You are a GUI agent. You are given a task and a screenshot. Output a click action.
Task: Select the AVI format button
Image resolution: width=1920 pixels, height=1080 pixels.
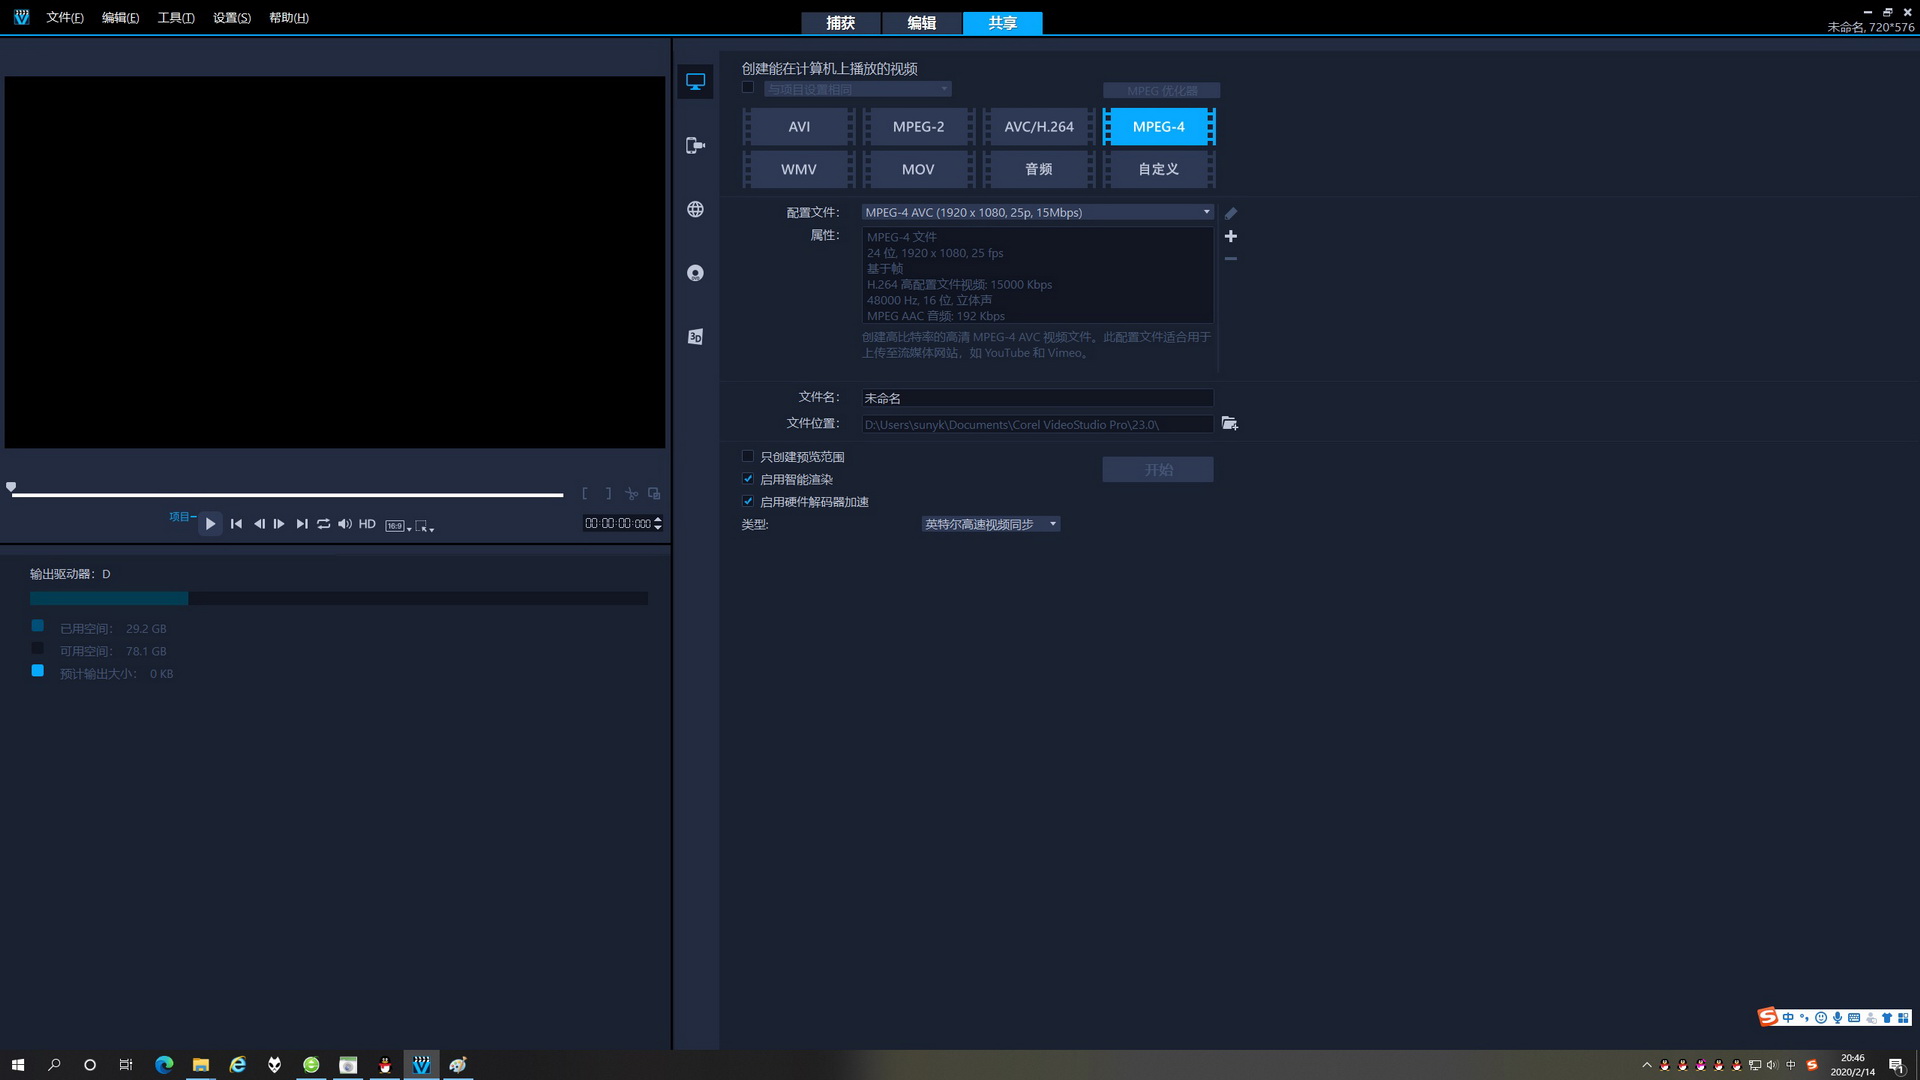pos(799,127)
